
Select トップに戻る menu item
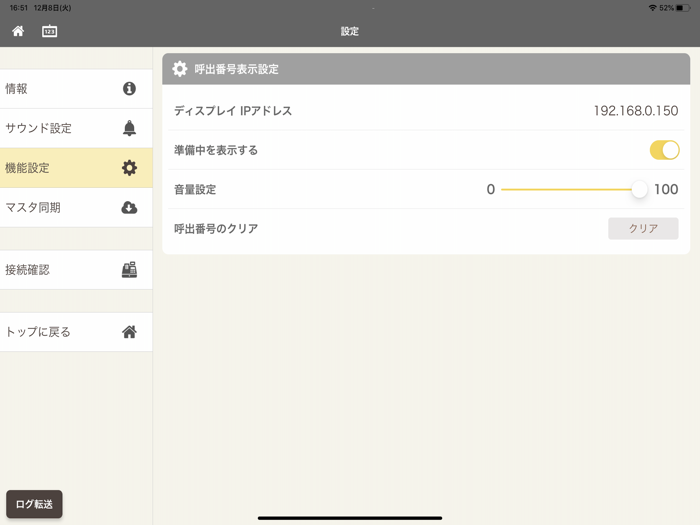[x=76, y=332]
